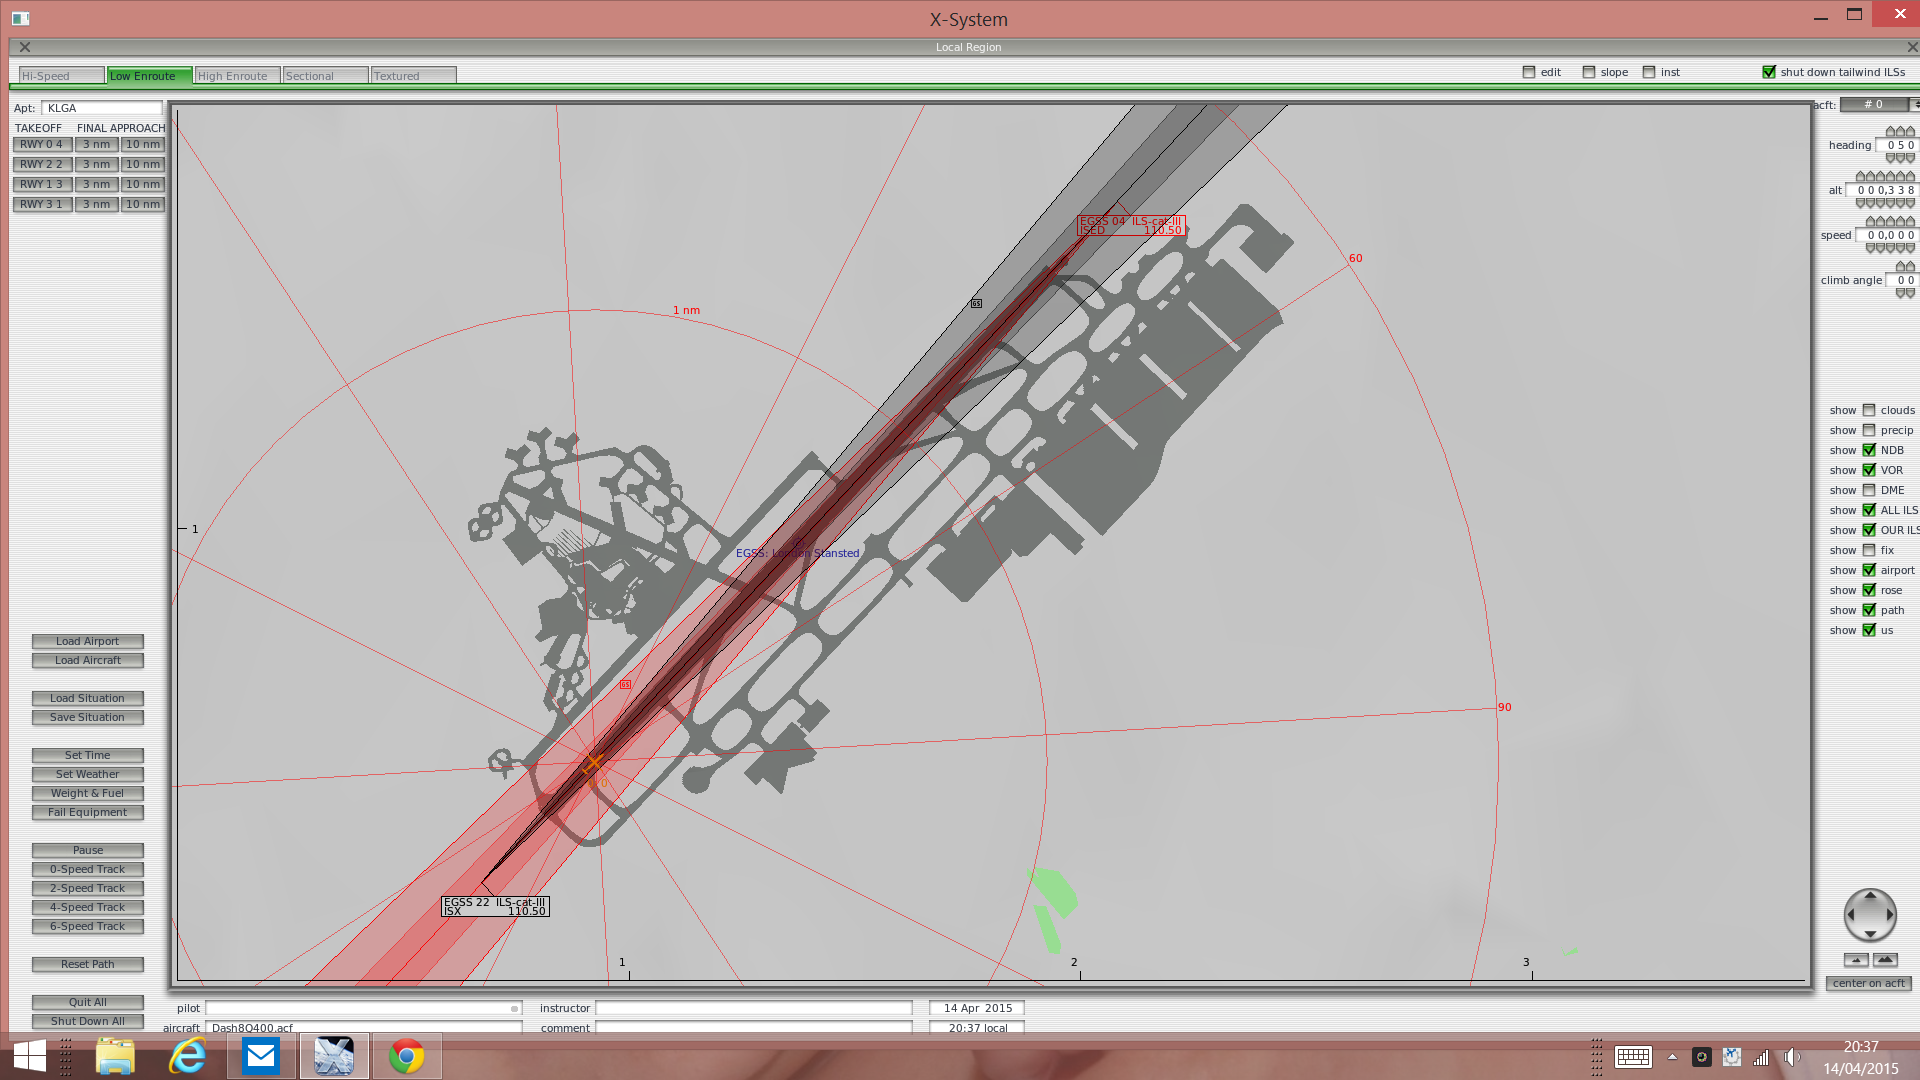Open the on-screen keyboard tray icon
Image resolution: width=1920 pixels, height=1080 pixels.
[1633, 1057]
